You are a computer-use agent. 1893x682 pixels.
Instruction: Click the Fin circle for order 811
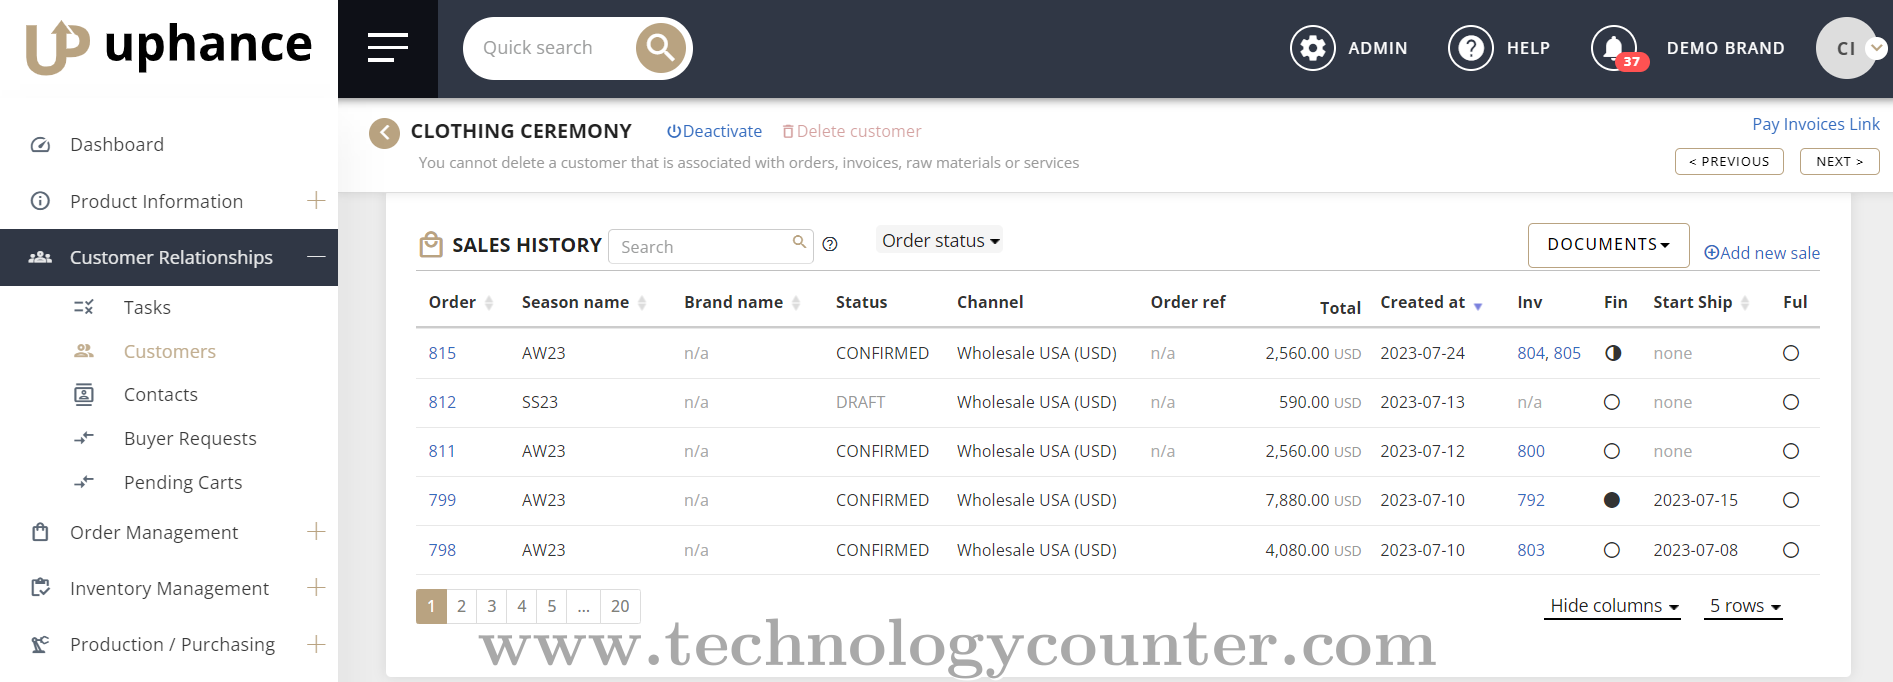[1612, 451]
